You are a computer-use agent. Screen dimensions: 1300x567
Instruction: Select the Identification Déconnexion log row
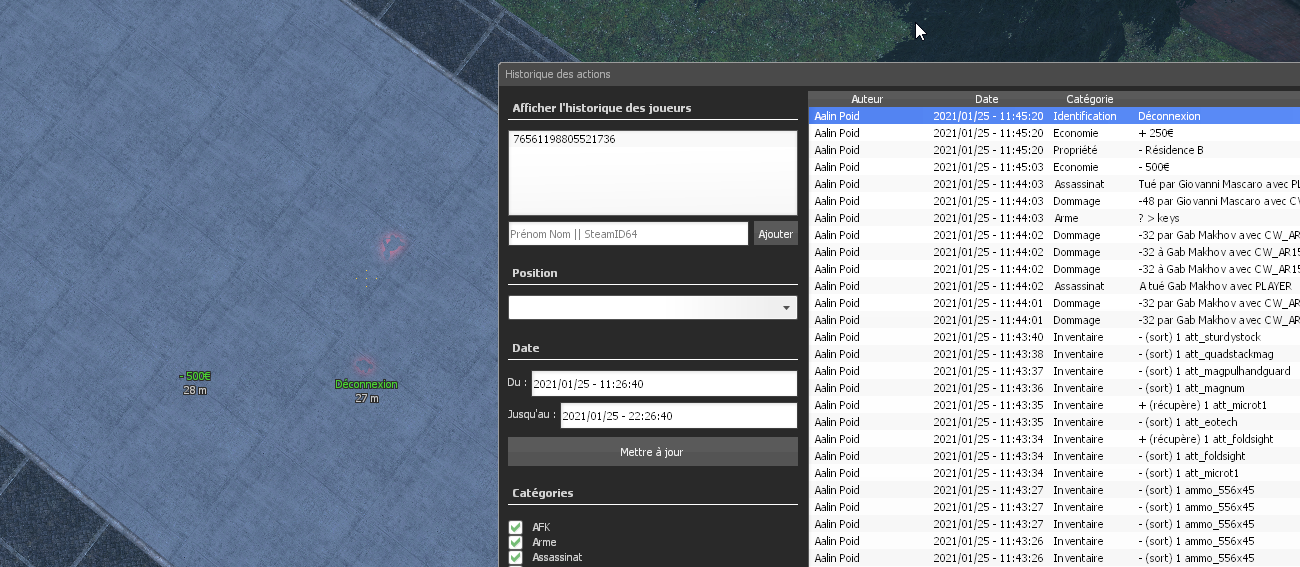1054,116
